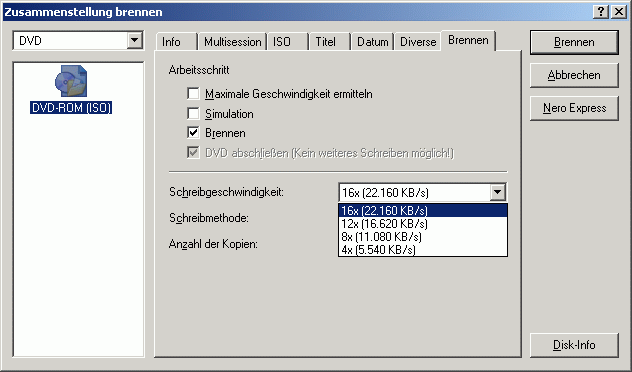Click the Arbeitsschritt group label
632x372 pixels.
(x=199, y=70)
